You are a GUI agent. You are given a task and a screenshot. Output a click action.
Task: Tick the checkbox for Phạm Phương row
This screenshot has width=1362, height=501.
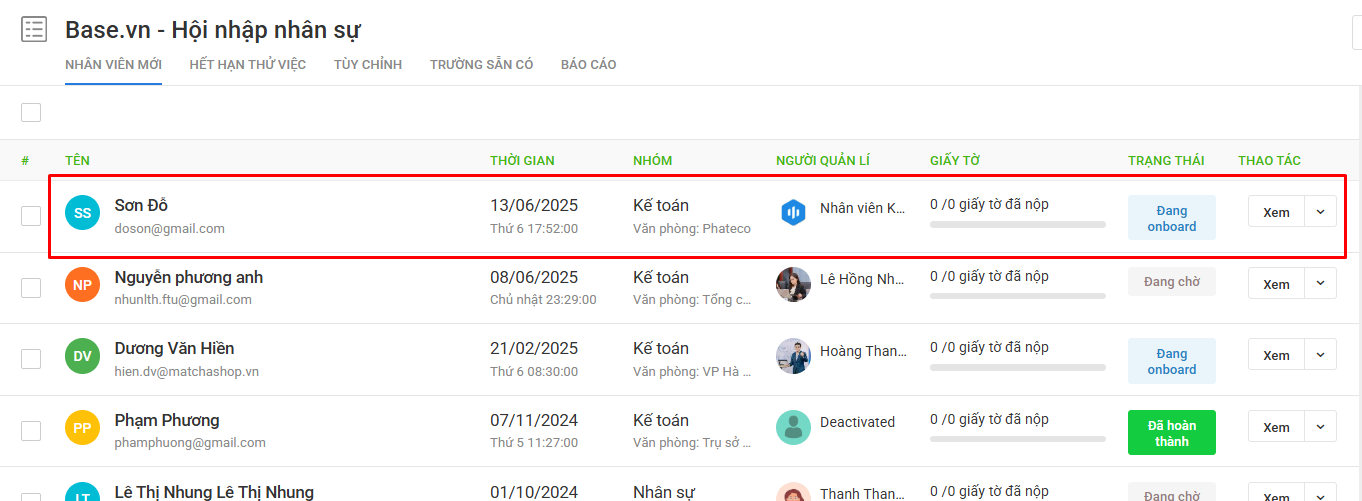click(31, 431)
